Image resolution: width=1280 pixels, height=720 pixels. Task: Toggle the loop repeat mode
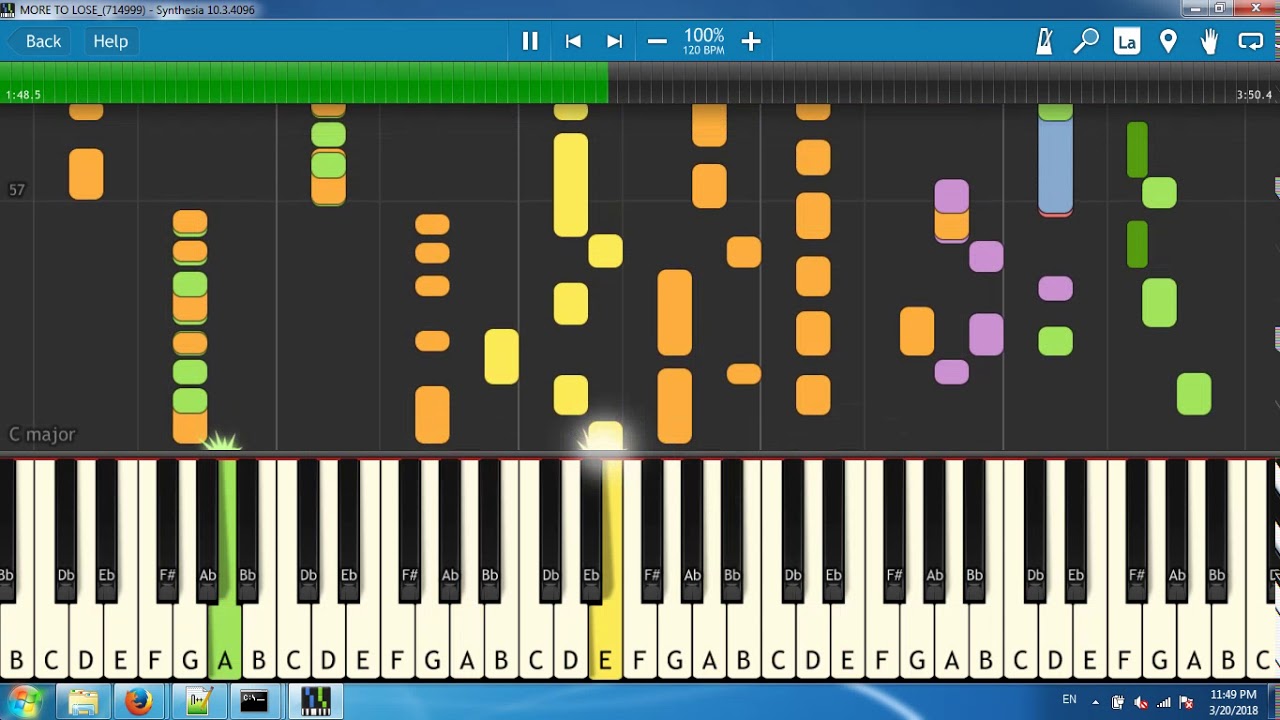pos(1251,41)
